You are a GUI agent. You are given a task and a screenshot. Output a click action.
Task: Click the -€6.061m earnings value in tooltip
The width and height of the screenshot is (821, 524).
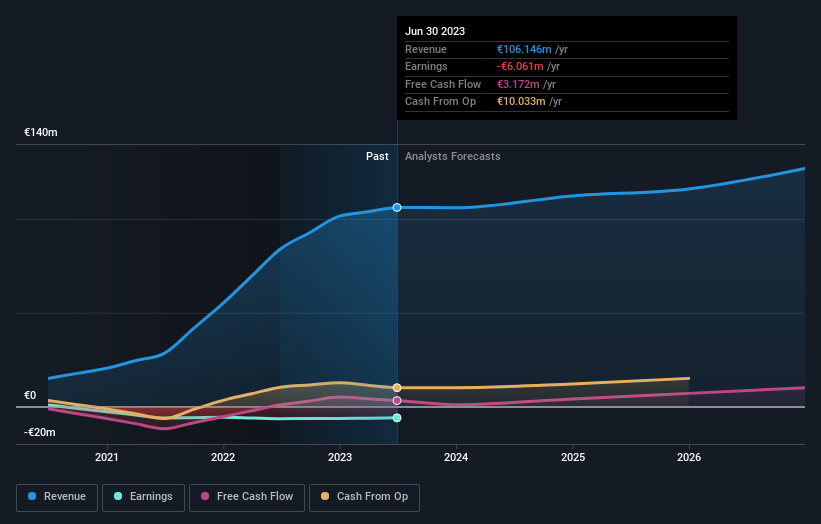point(520,66)
